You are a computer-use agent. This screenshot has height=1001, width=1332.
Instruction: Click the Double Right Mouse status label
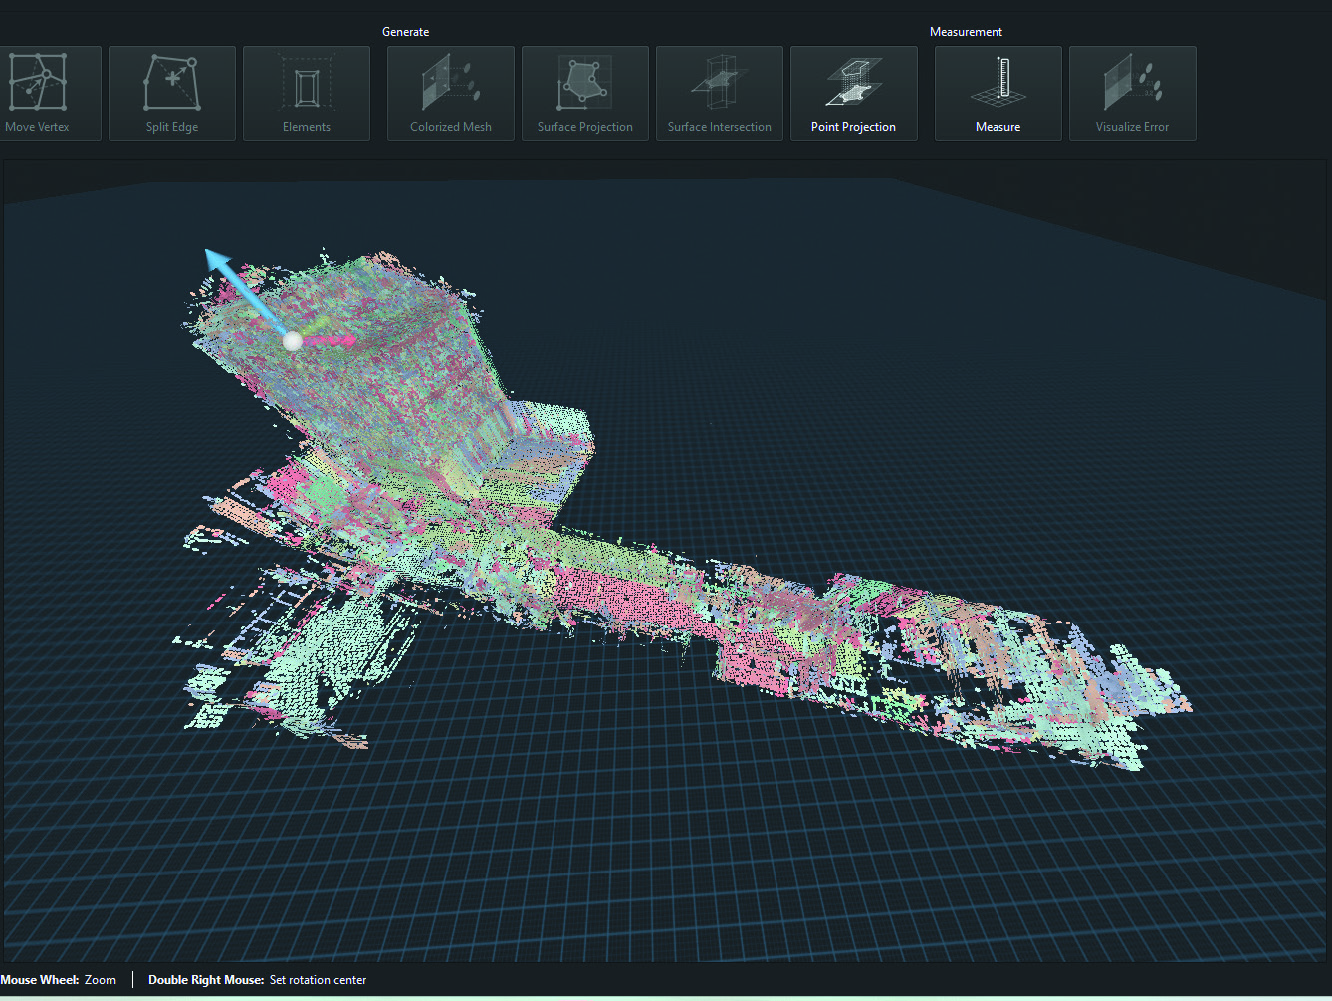(205, 980)
